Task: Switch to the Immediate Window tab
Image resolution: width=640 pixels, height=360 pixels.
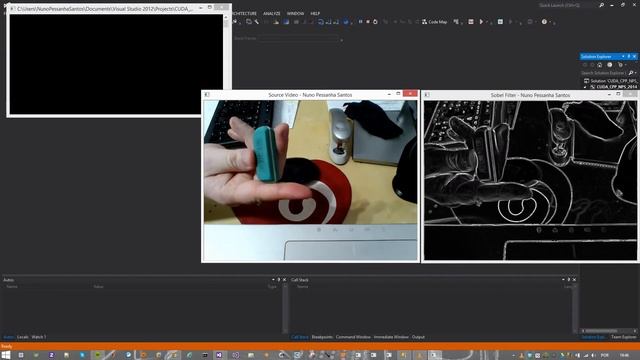Action: 391,337
